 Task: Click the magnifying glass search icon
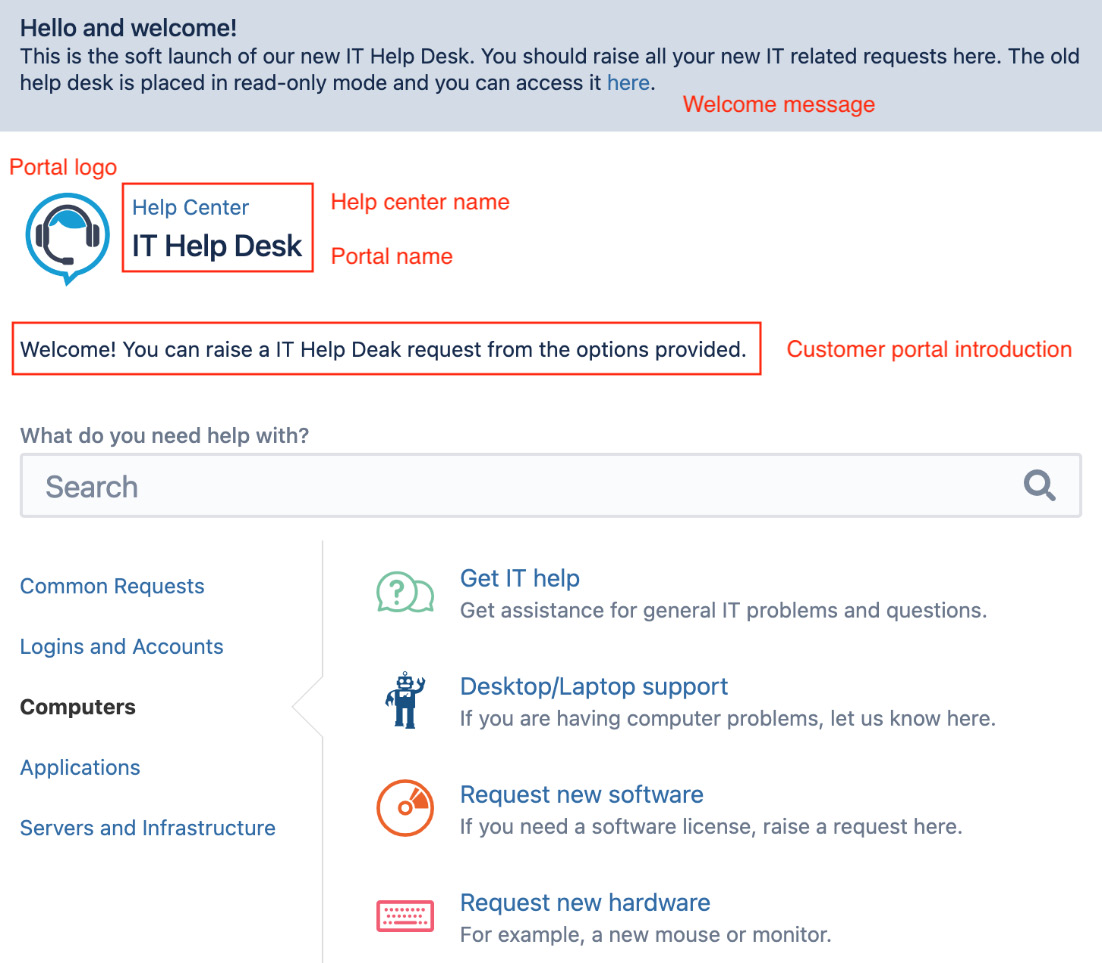1040,486
